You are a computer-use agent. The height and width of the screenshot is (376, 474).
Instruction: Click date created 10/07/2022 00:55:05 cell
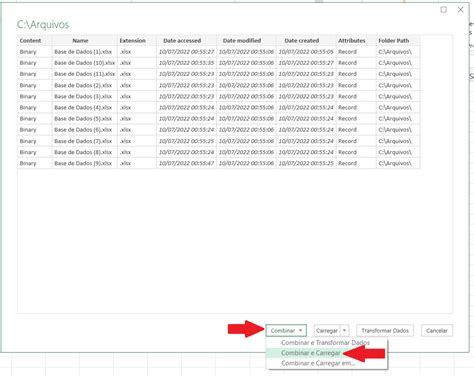(x=306, y=52)
